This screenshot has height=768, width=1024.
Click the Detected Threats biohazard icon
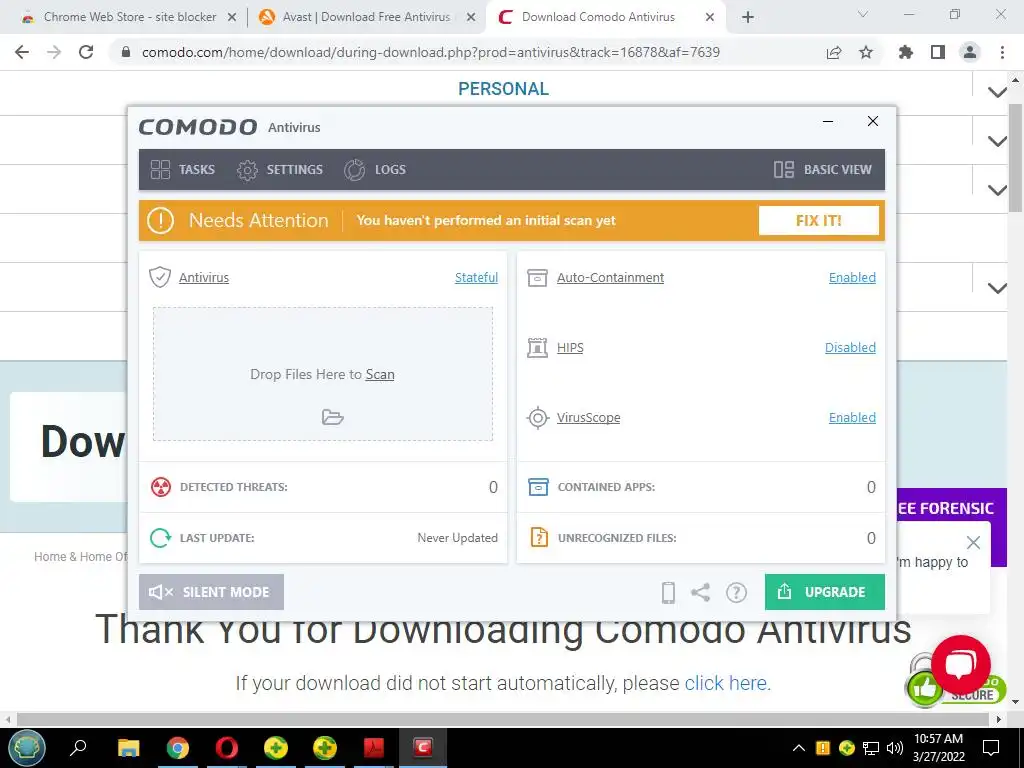[161, 487]
